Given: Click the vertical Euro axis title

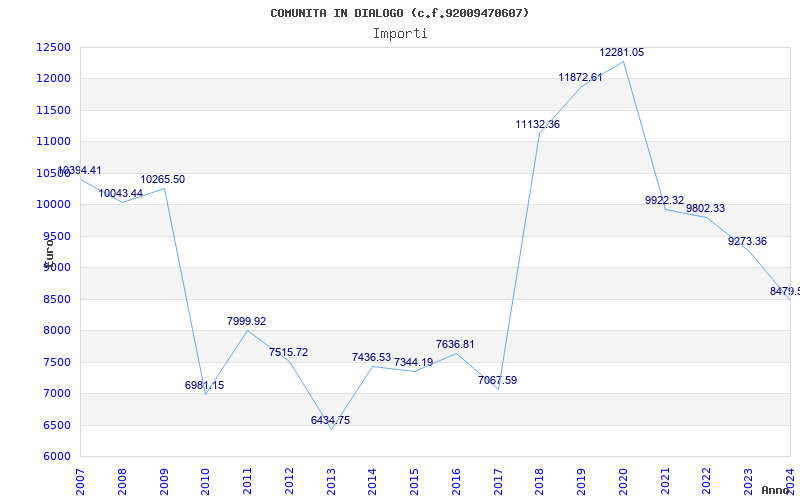Looking at the screenshot, I should (x=48, y=253).
